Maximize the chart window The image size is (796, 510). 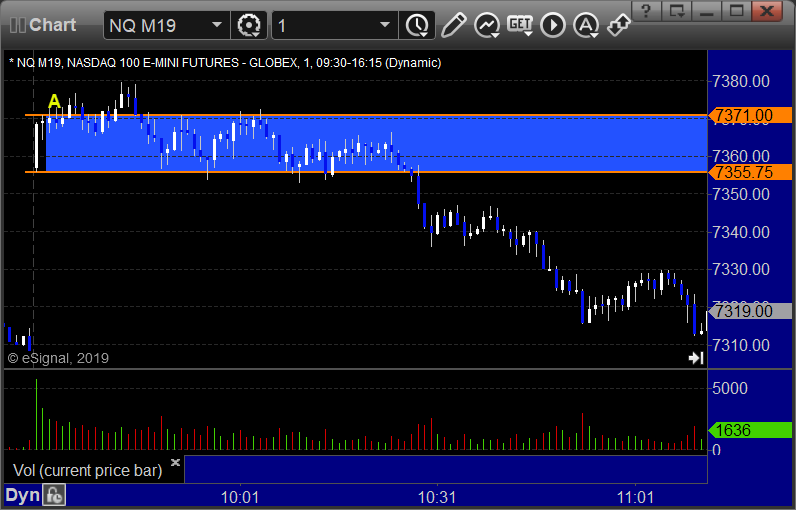coord(737,11)
